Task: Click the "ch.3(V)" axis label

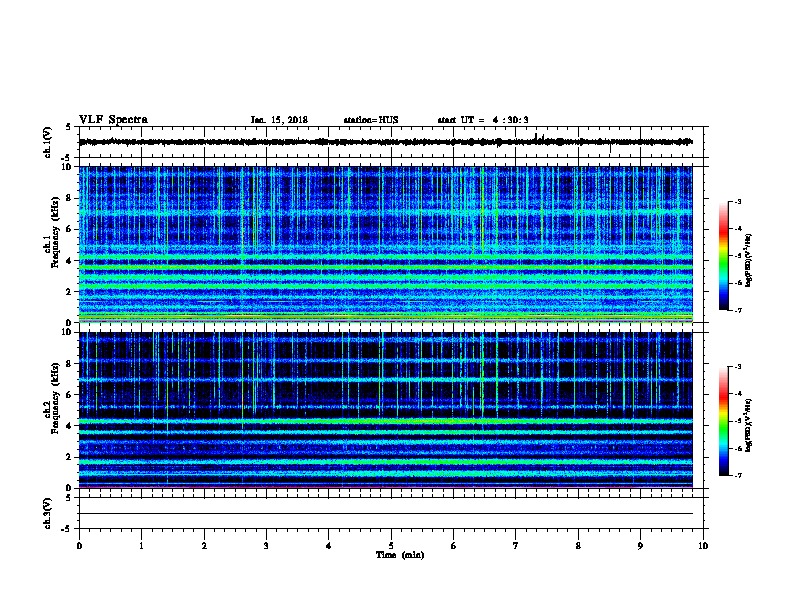Action: (x=47, y=513)
